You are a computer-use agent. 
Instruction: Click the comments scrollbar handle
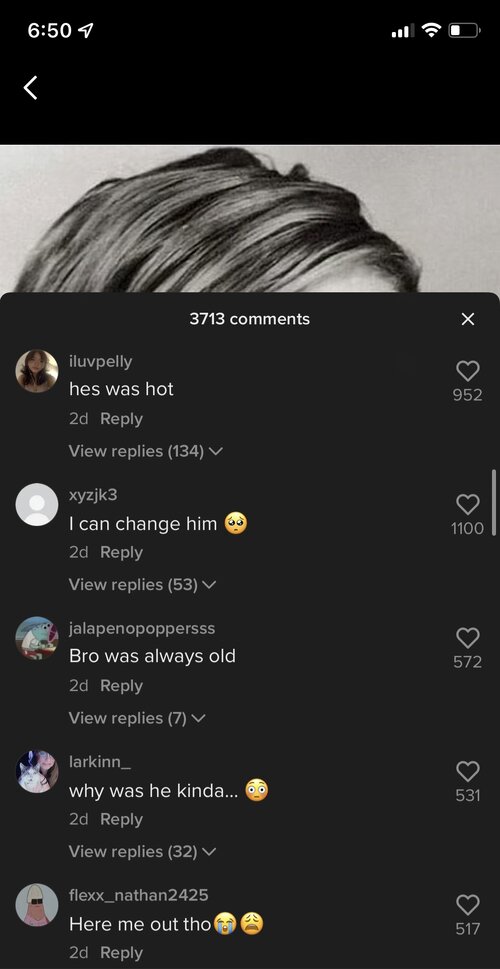[x=493, y=502]
